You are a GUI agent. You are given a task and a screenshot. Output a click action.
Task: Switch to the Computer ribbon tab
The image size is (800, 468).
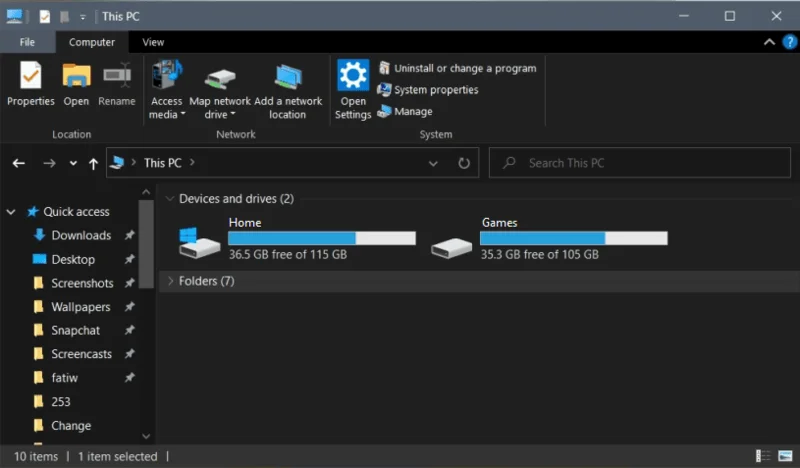click(x=92, y=42)
